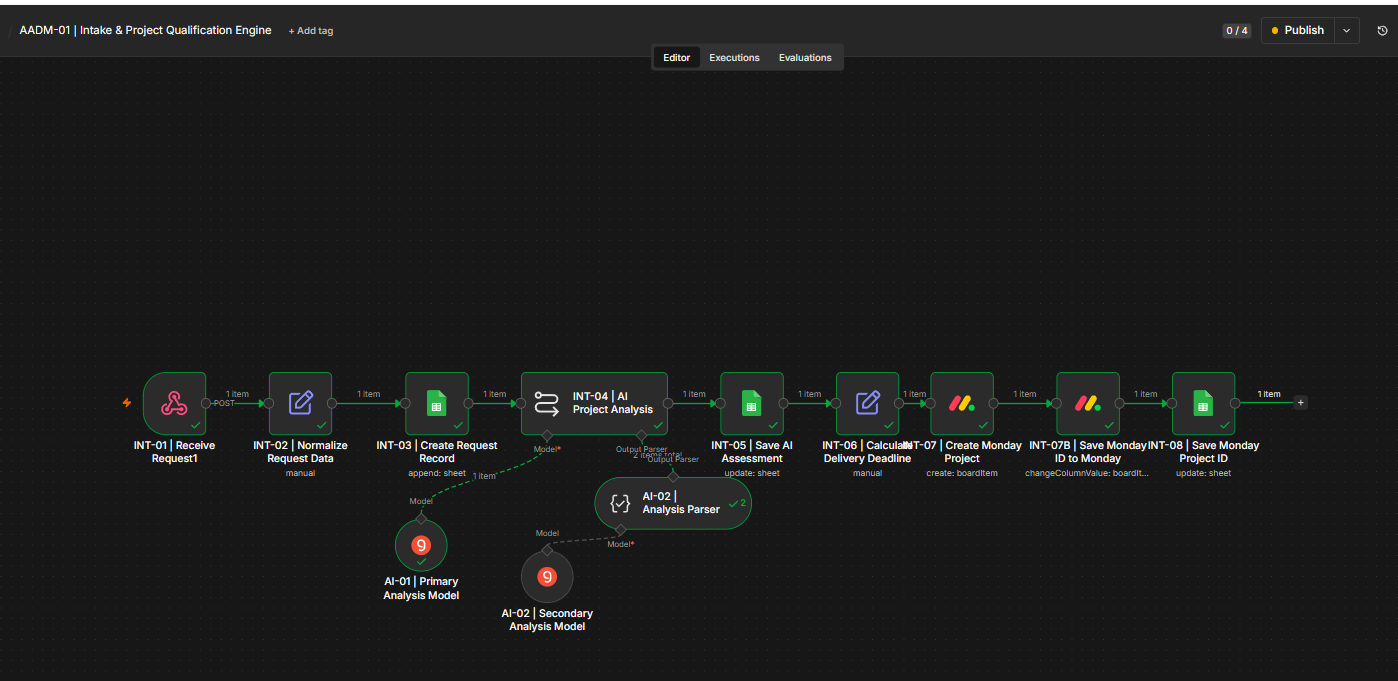This screenshot has height=681, width=1398.
Task: Select INT-07B Save Monday ID to Monday node
Action: click(x=1088, y=403)
